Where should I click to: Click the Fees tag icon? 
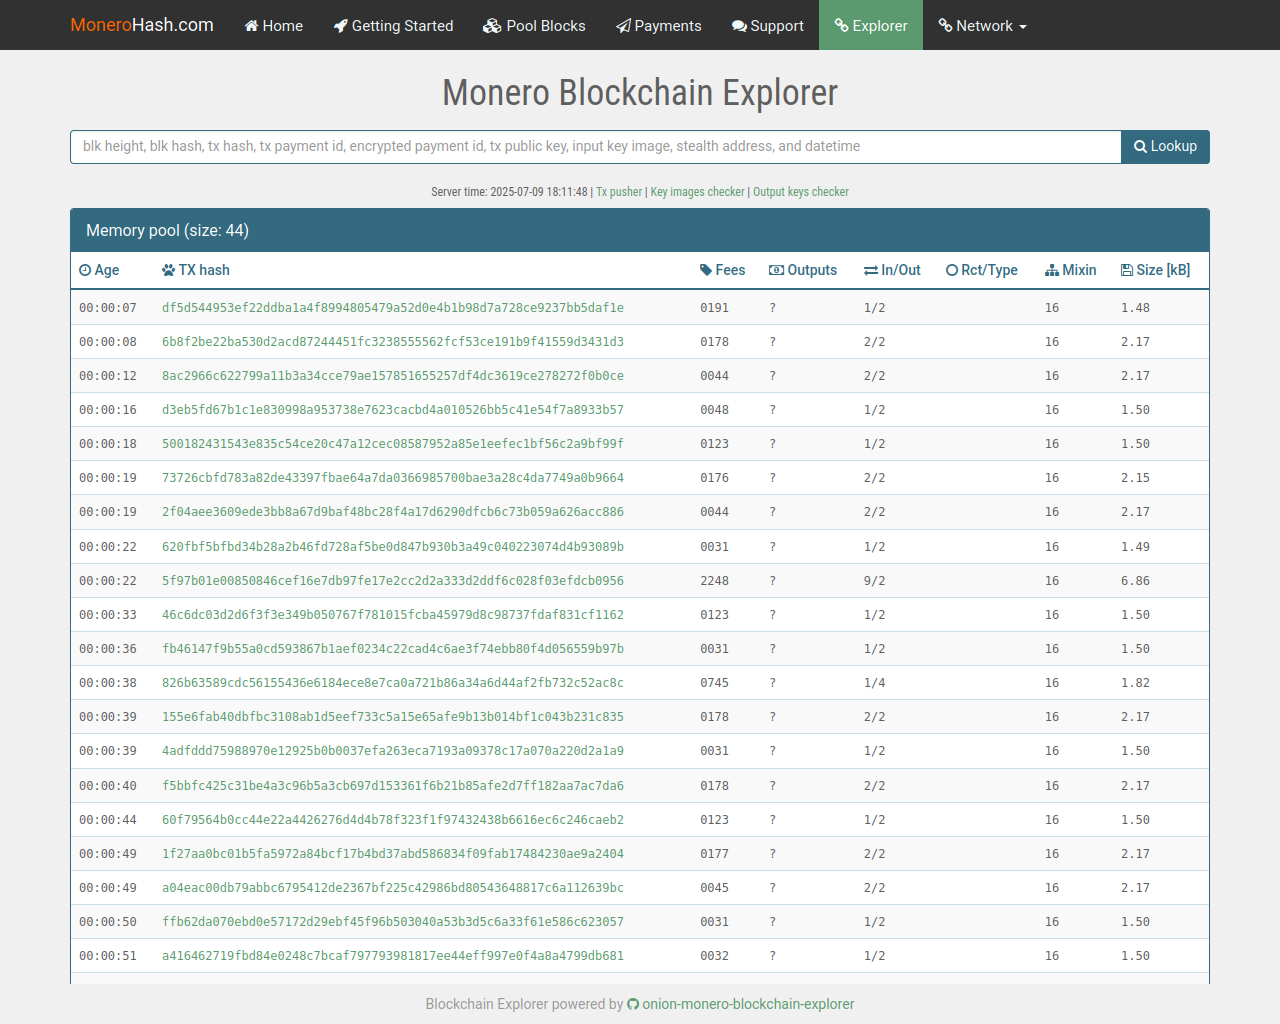point(706,270)
